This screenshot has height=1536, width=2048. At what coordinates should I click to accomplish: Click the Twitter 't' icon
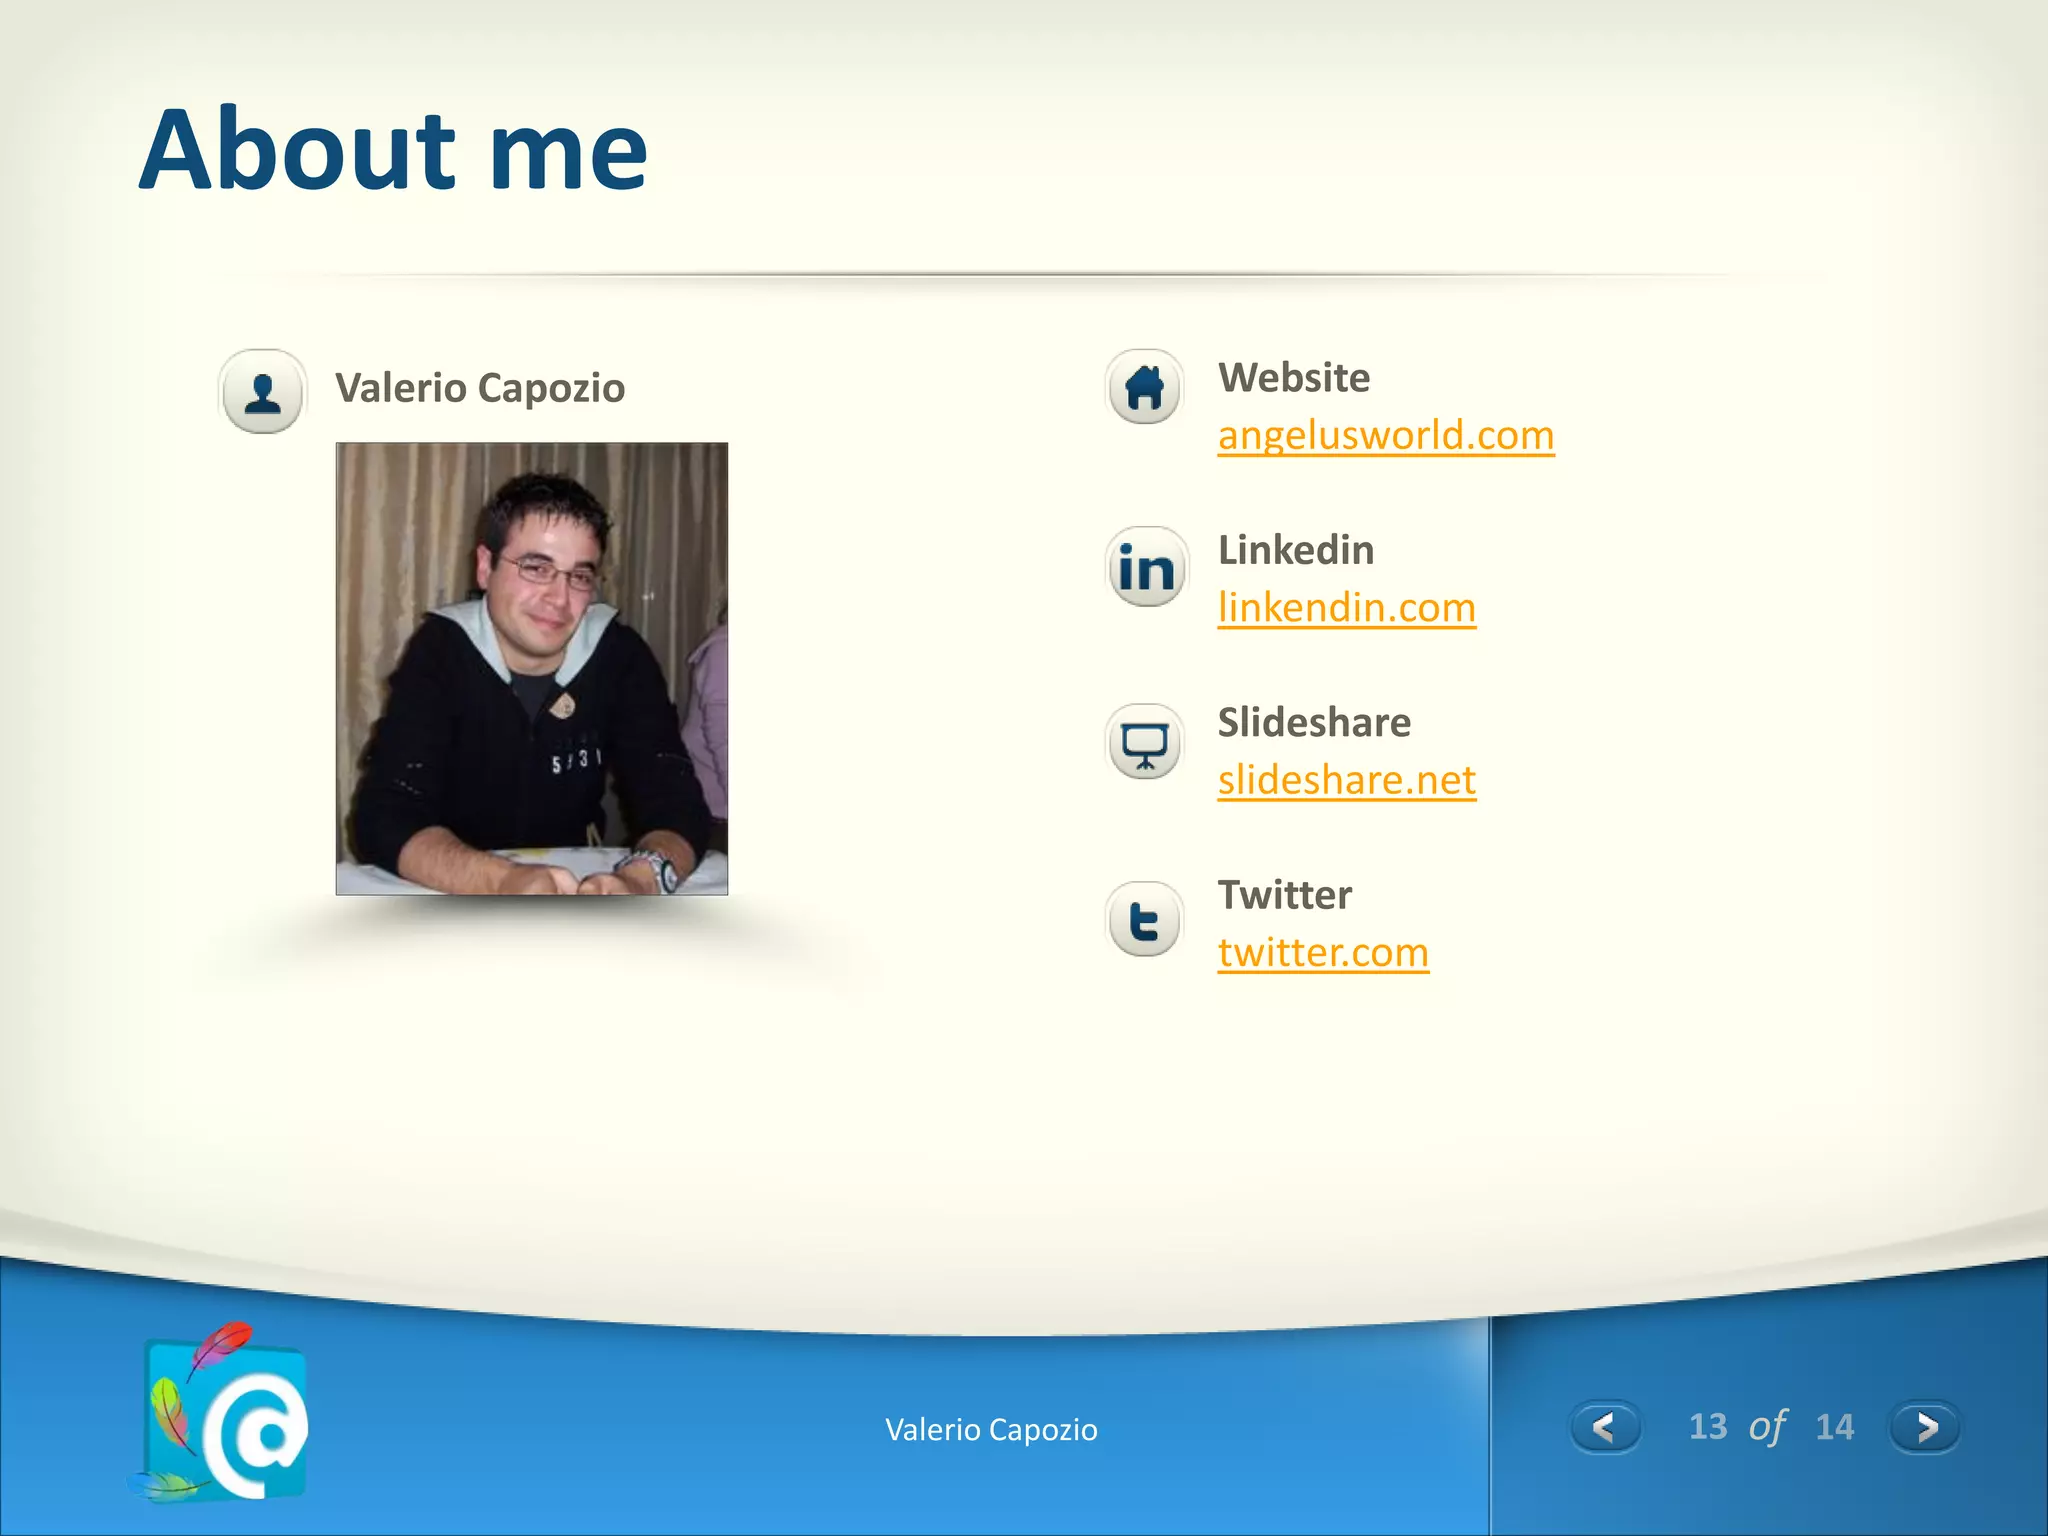[1145, 920]
